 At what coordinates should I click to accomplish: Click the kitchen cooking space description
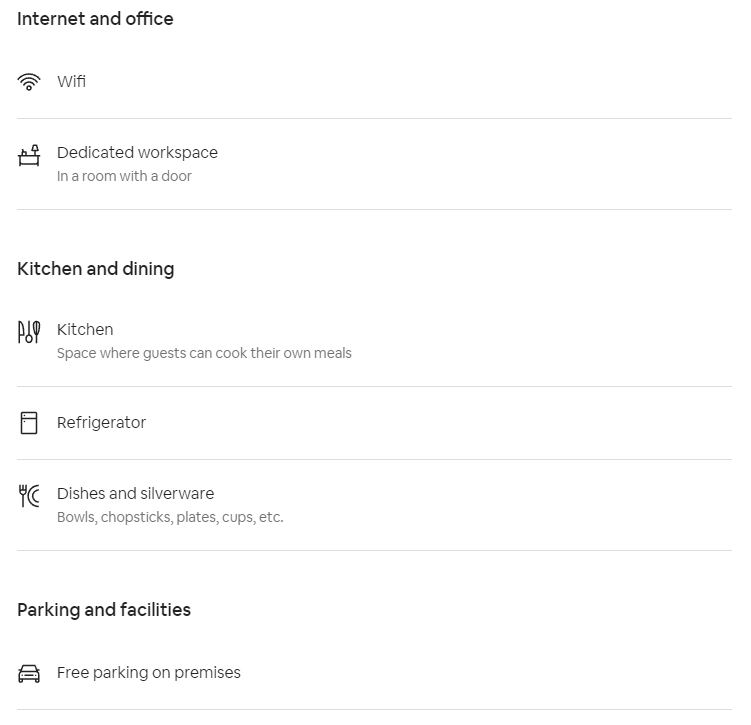(204, 353)
